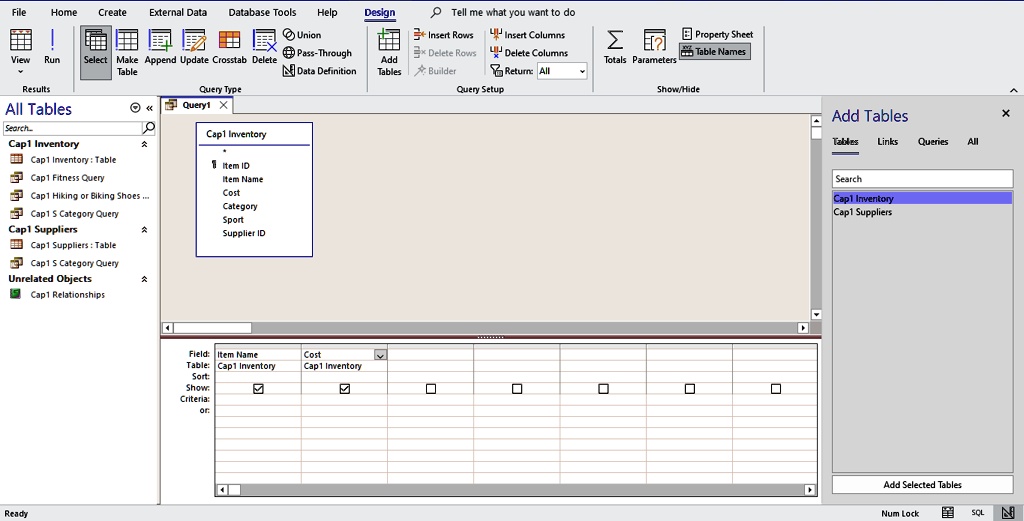Click Add Selected Tables button
Viewport: 1024px width, 521px height.
click(x=922, y=484)
